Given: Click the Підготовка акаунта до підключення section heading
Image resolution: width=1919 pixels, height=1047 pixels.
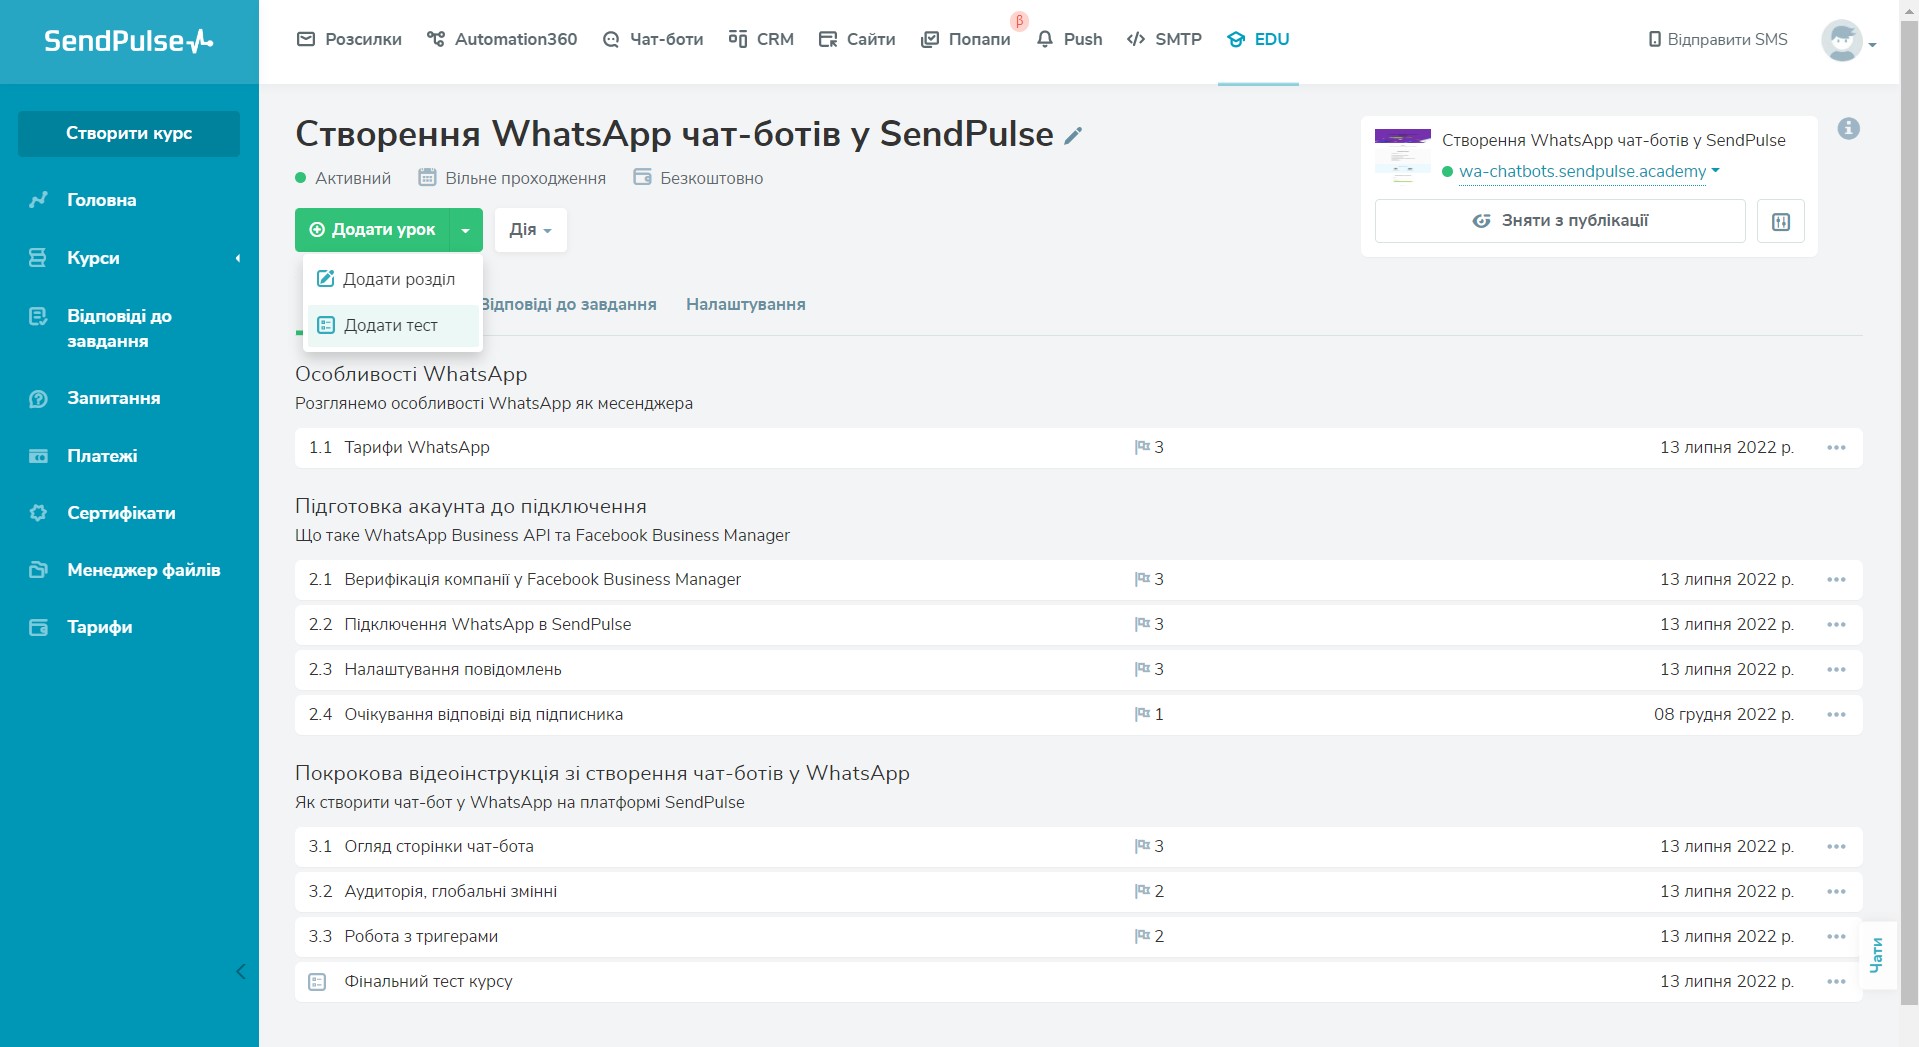Looking at the screenshot, I should tap(471, 506).
